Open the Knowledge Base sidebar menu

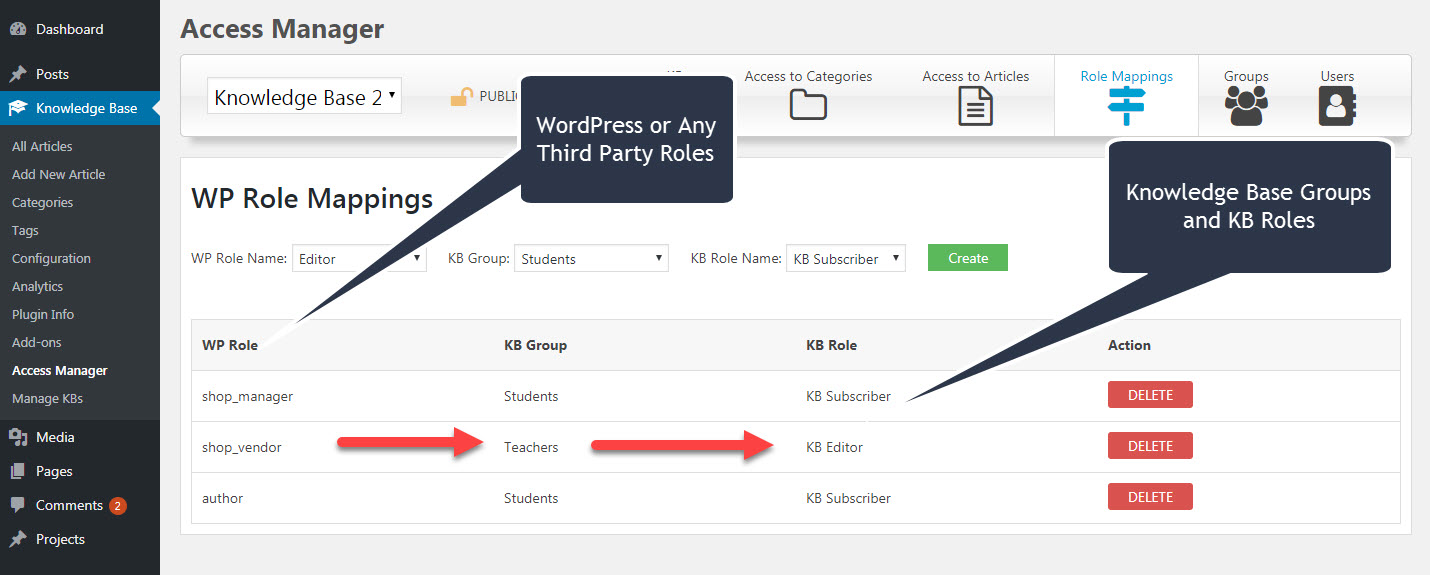[x=80, y=108]
